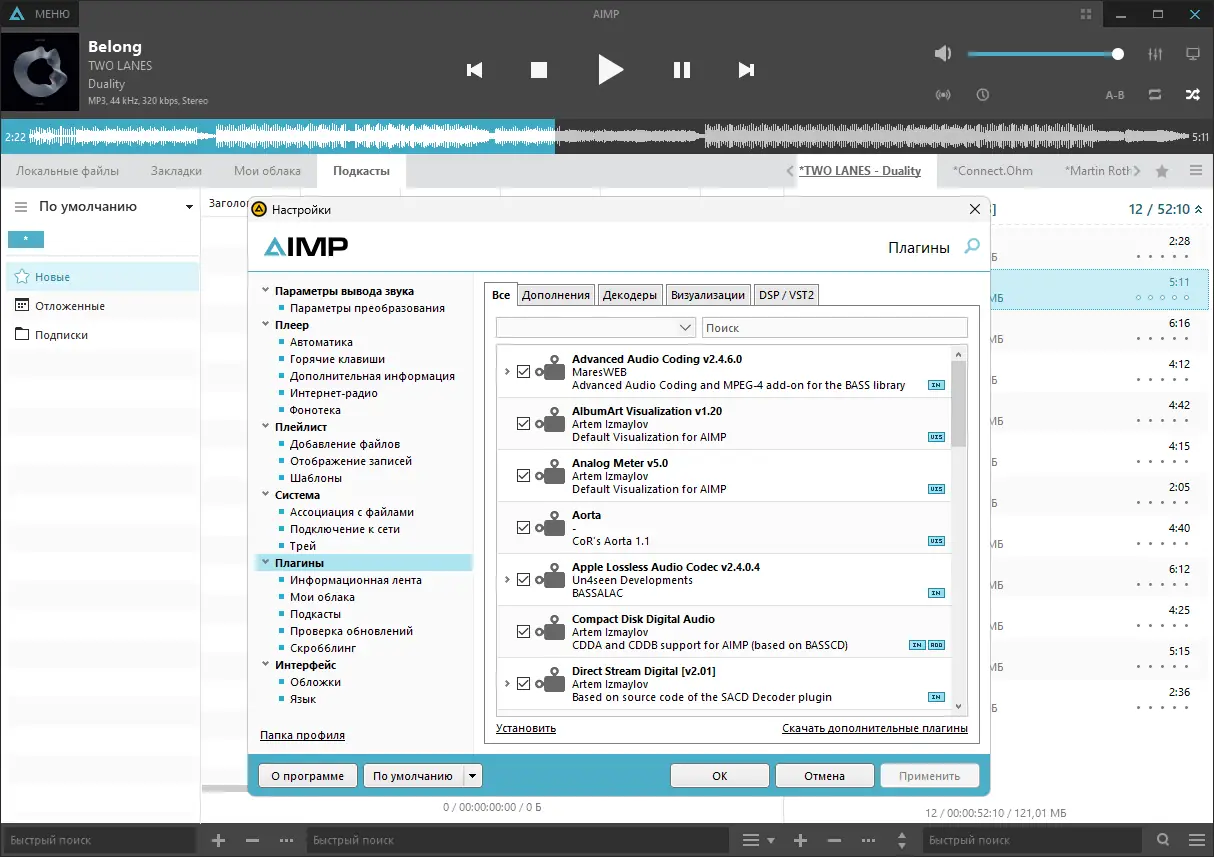Click the favorites star next to playlist tabs
The height and width of the screenshot is (857, 1214).
(x=1162, y=171)
